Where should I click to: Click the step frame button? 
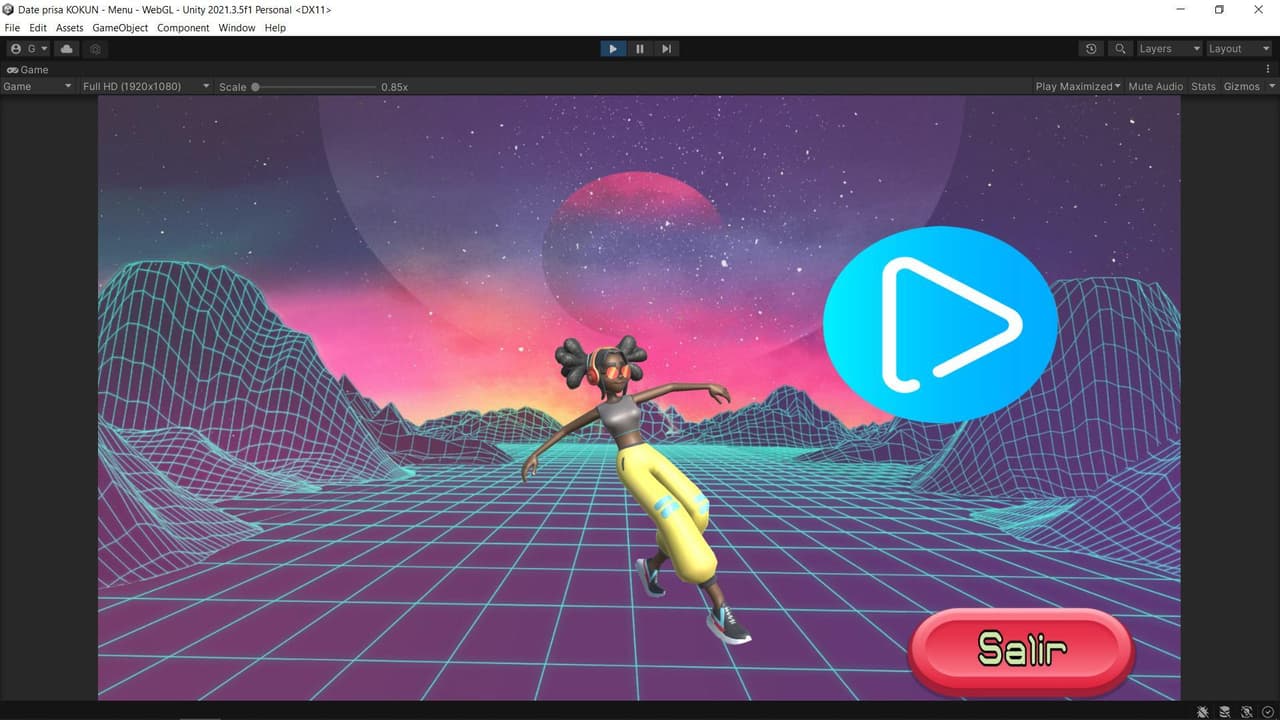(667, 48)
